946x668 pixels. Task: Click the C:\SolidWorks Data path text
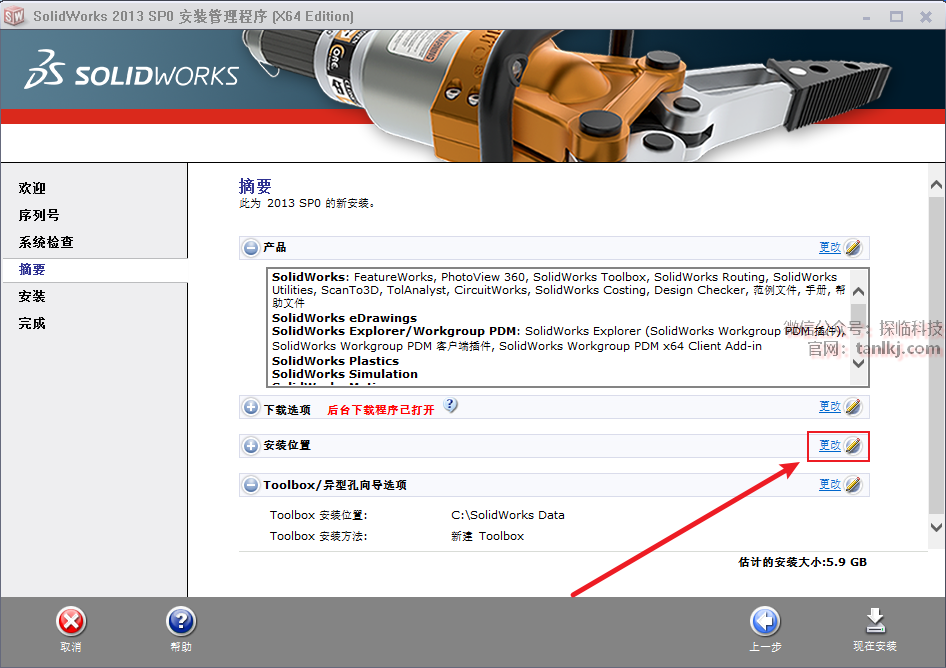click(x=508, y=515)
